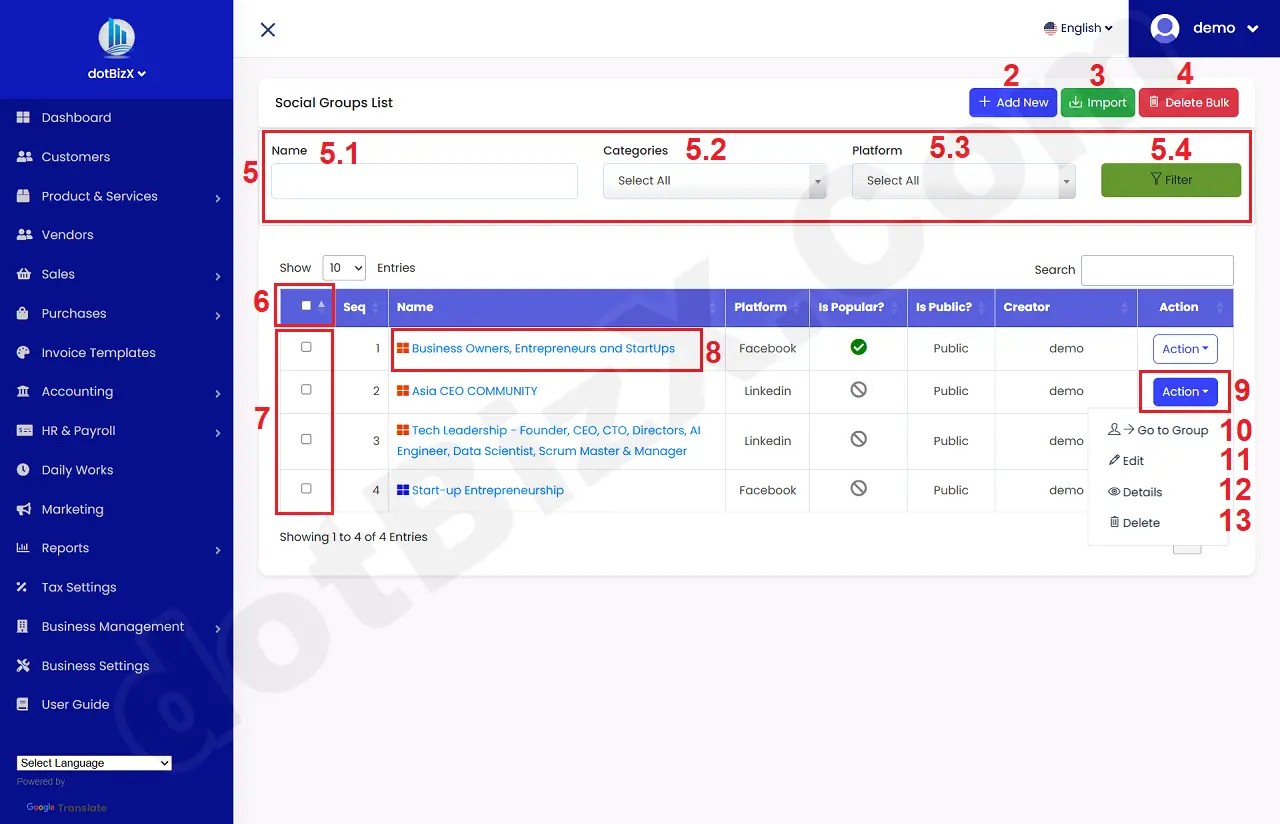This screenshot has width=1280, height=824.
Task: Select Delete in the Action dropdown menu
Action: click(x=1135, y=523)
